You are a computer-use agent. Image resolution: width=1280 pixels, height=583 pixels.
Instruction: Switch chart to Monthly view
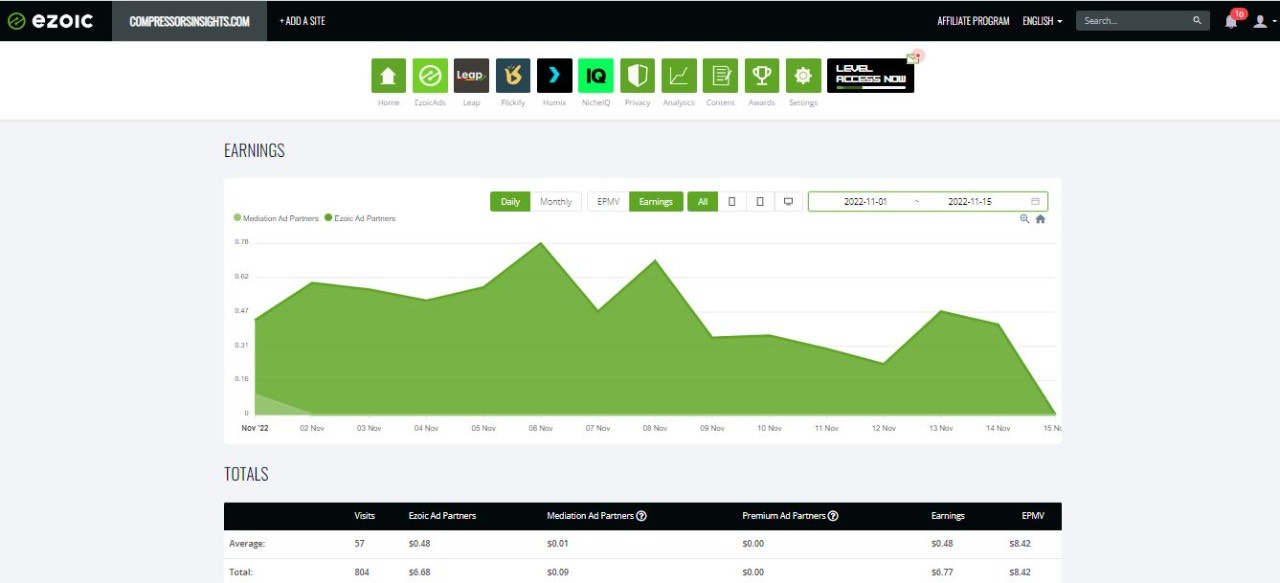point(556,202)
